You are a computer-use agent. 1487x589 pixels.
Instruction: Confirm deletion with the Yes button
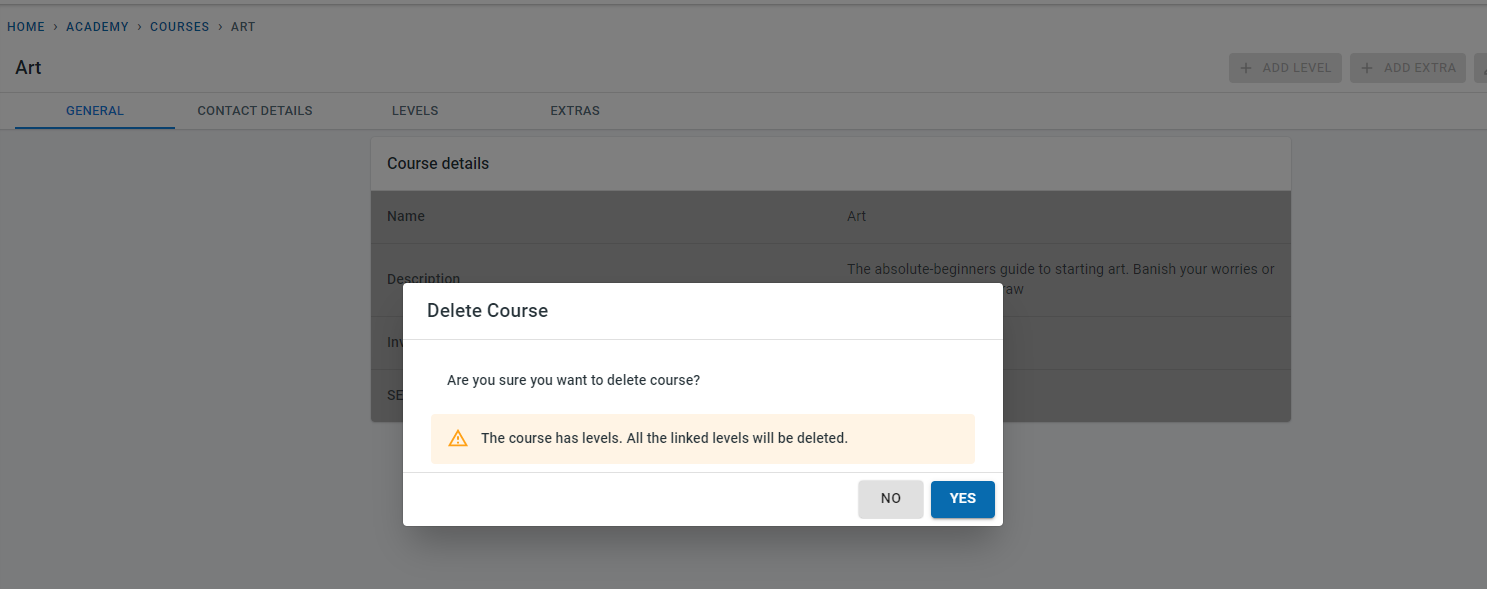962,499
